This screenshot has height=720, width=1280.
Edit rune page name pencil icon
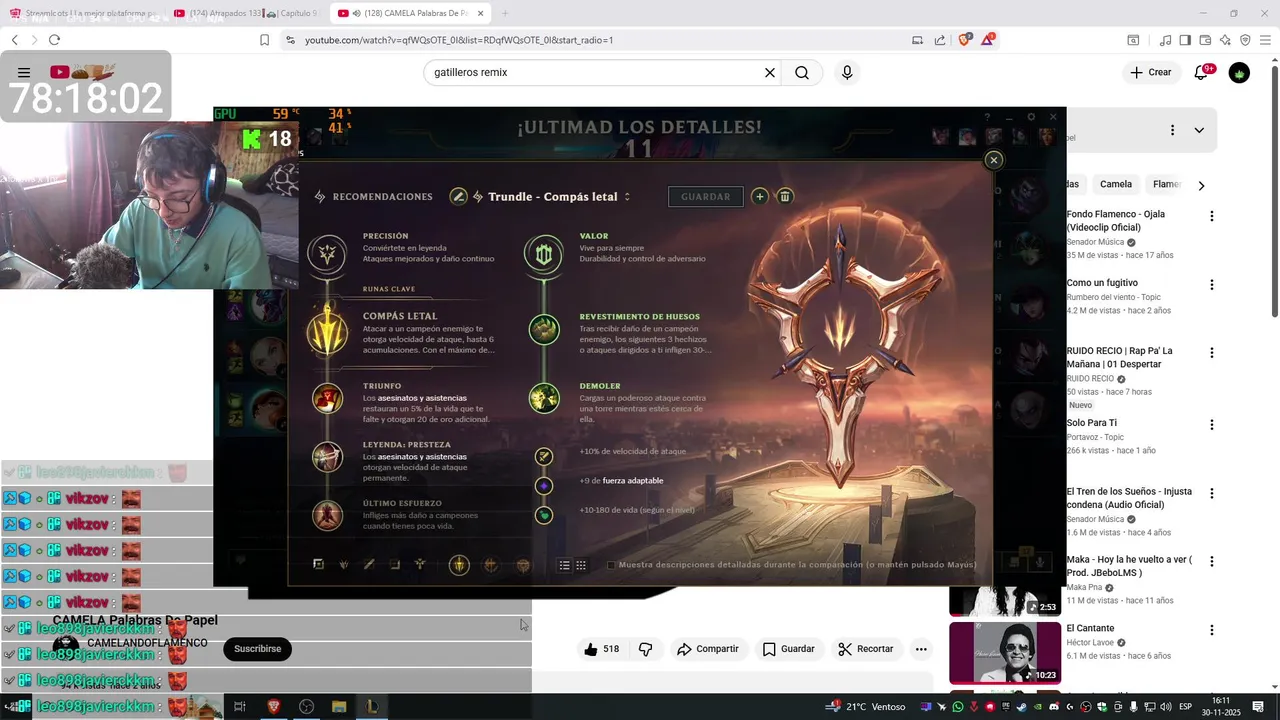[x=458, y=196]
